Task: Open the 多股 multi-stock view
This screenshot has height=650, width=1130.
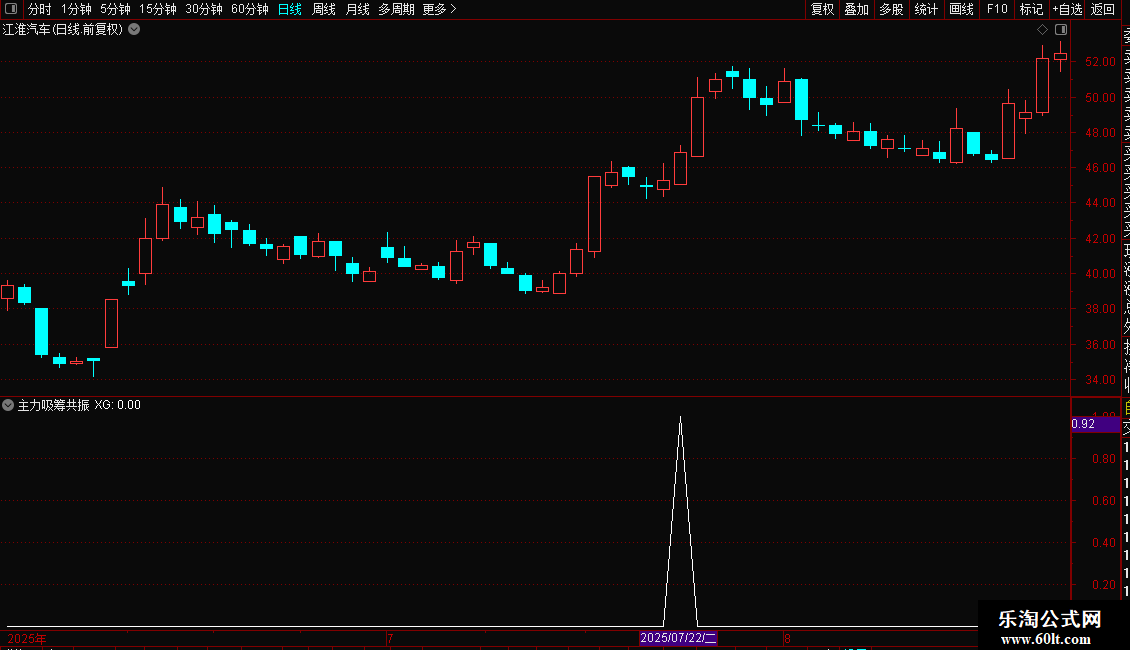Action: pos(891,9)
